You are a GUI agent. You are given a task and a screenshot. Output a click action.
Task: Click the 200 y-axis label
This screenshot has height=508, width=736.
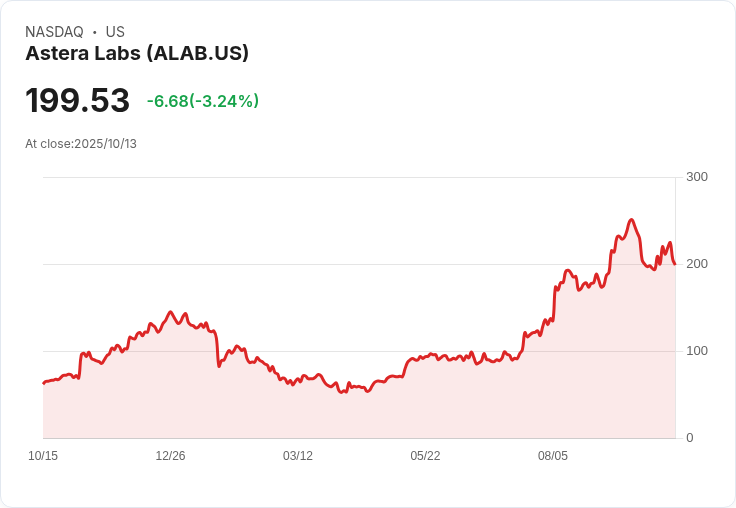coord(696,264)
